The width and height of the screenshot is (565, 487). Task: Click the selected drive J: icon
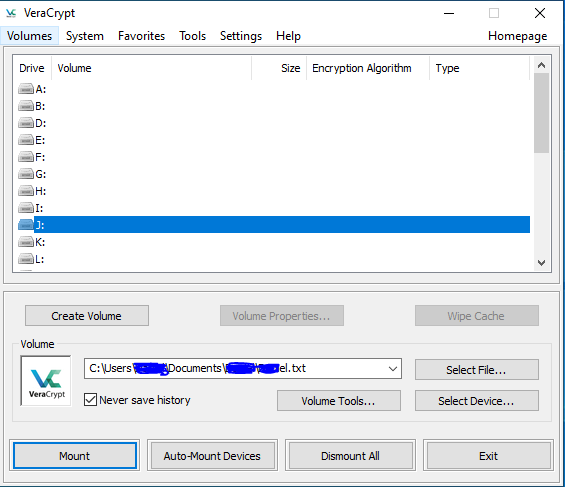[26, 225]
